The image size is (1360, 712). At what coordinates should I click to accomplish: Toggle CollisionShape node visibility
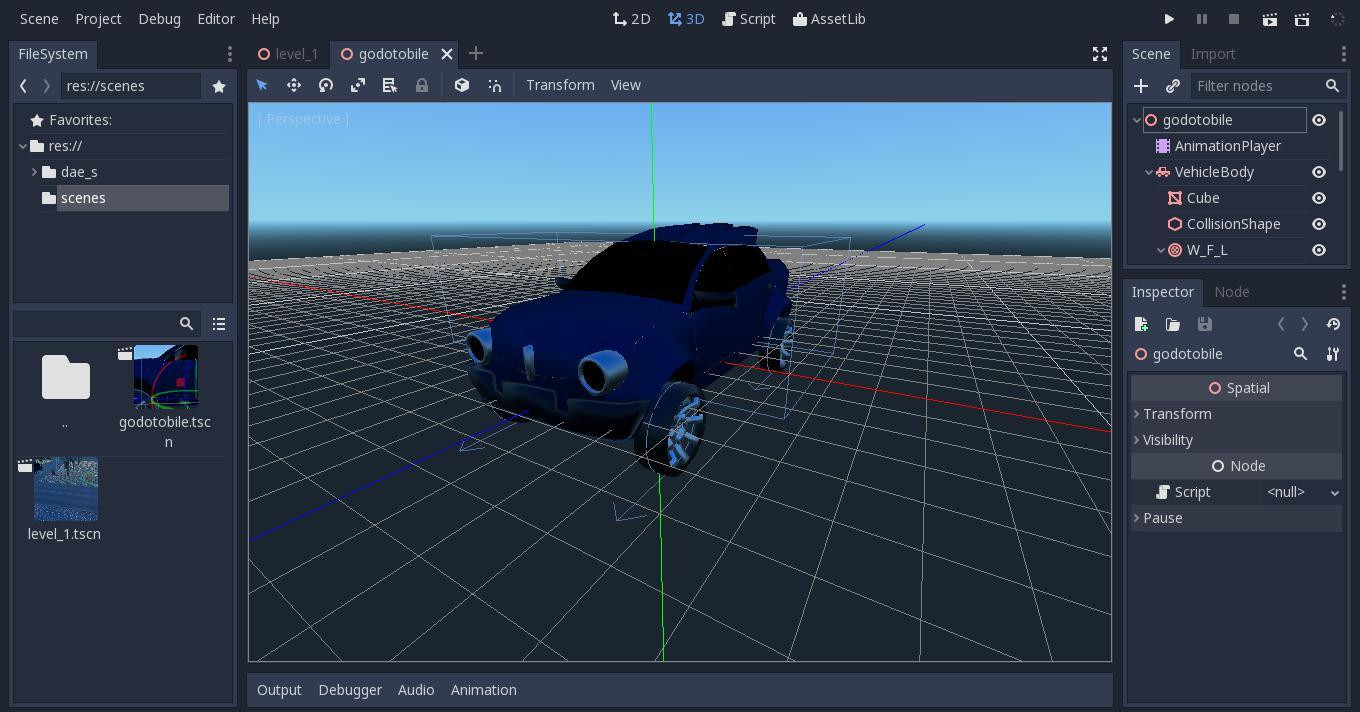point(1319,224)
